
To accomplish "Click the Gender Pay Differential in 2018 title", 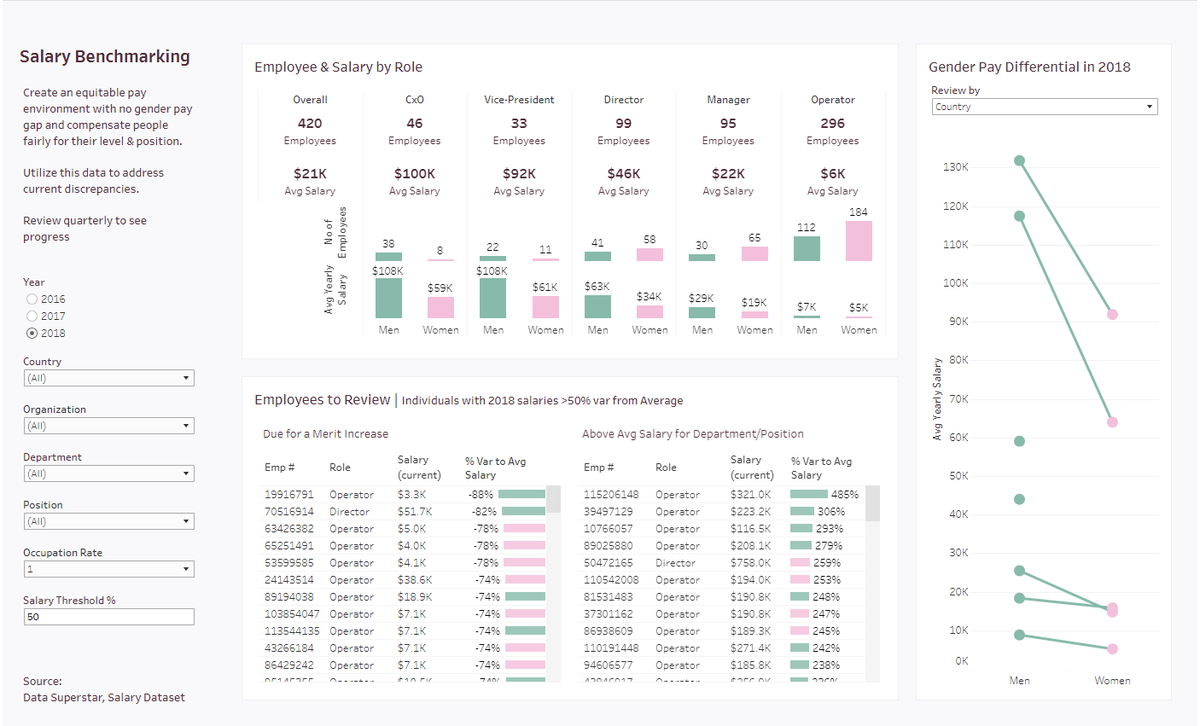I will click(1030, 67).
